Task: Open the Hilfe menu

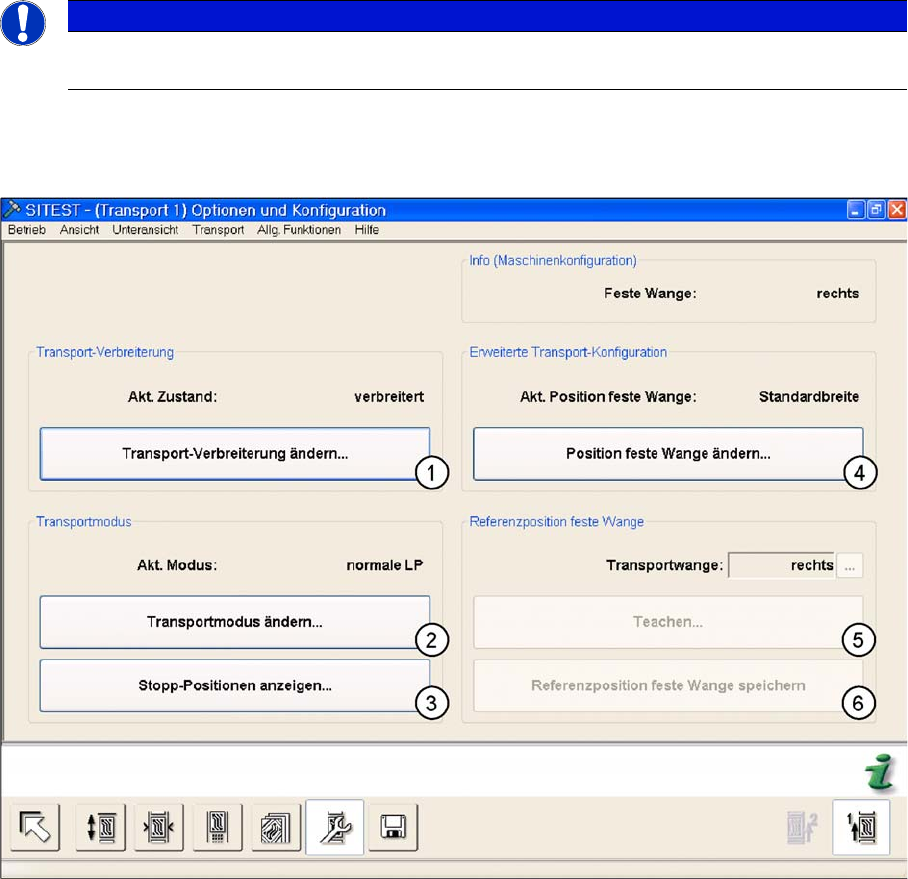Action: coord(366,230)
